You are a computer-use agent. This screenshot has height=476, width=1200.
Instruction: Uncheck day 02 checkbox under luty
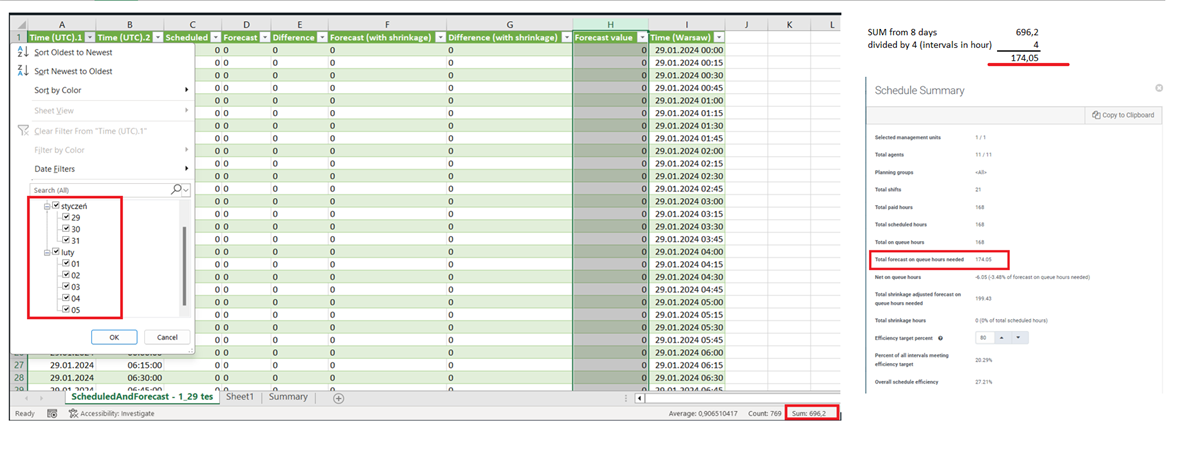point(66,275)
